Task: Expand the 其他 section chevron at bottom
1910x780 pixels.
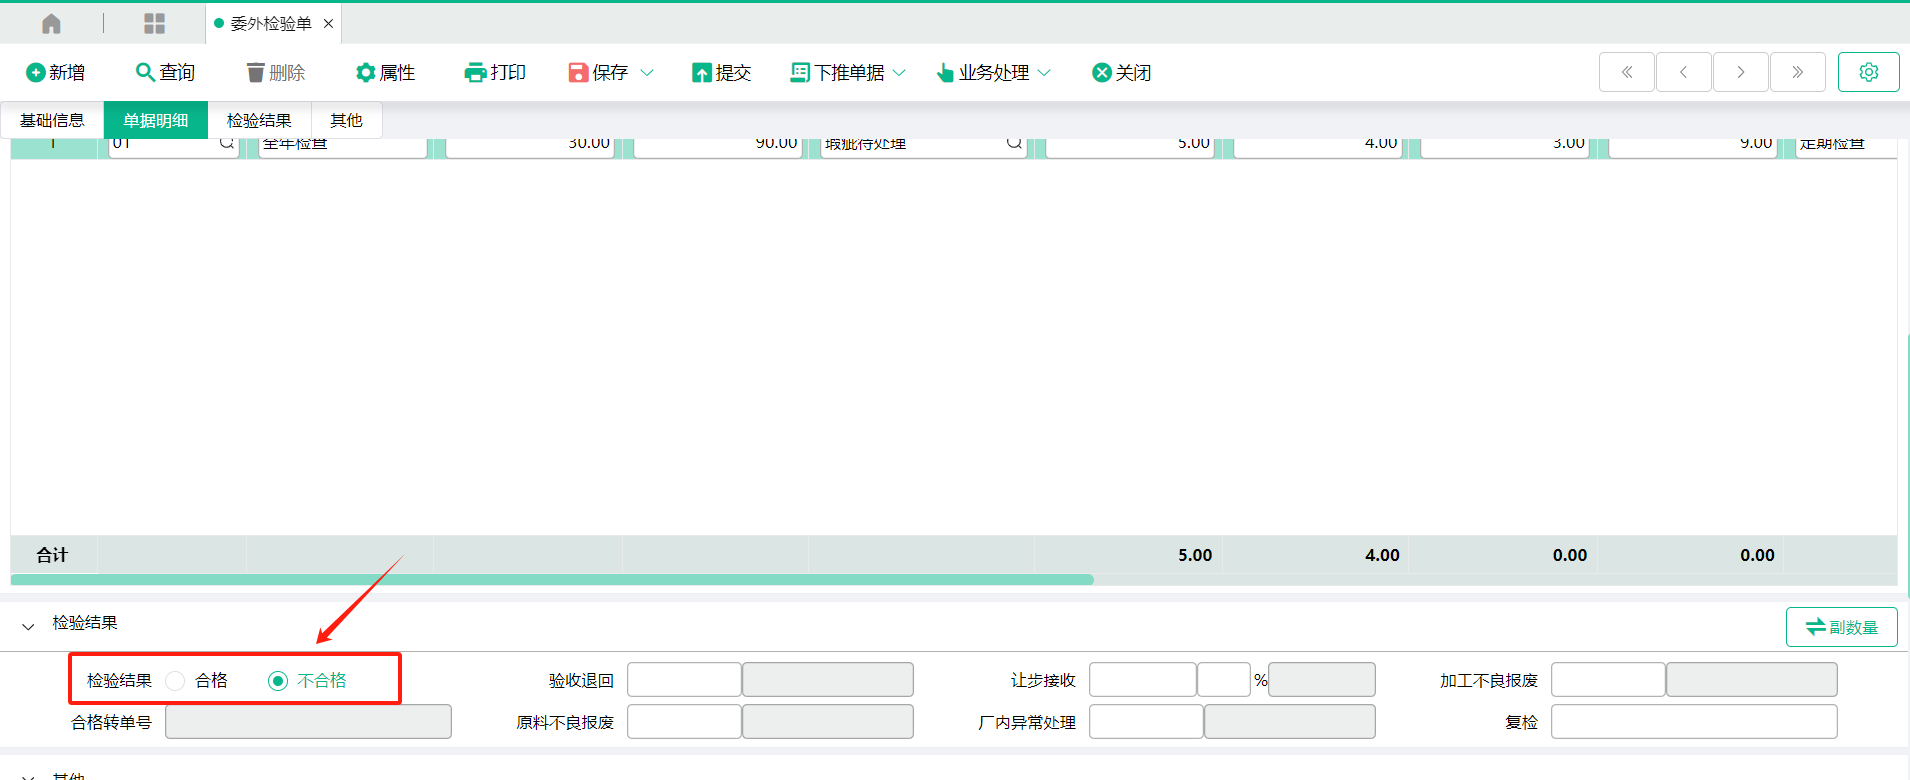Action: [x=28, y=776]
